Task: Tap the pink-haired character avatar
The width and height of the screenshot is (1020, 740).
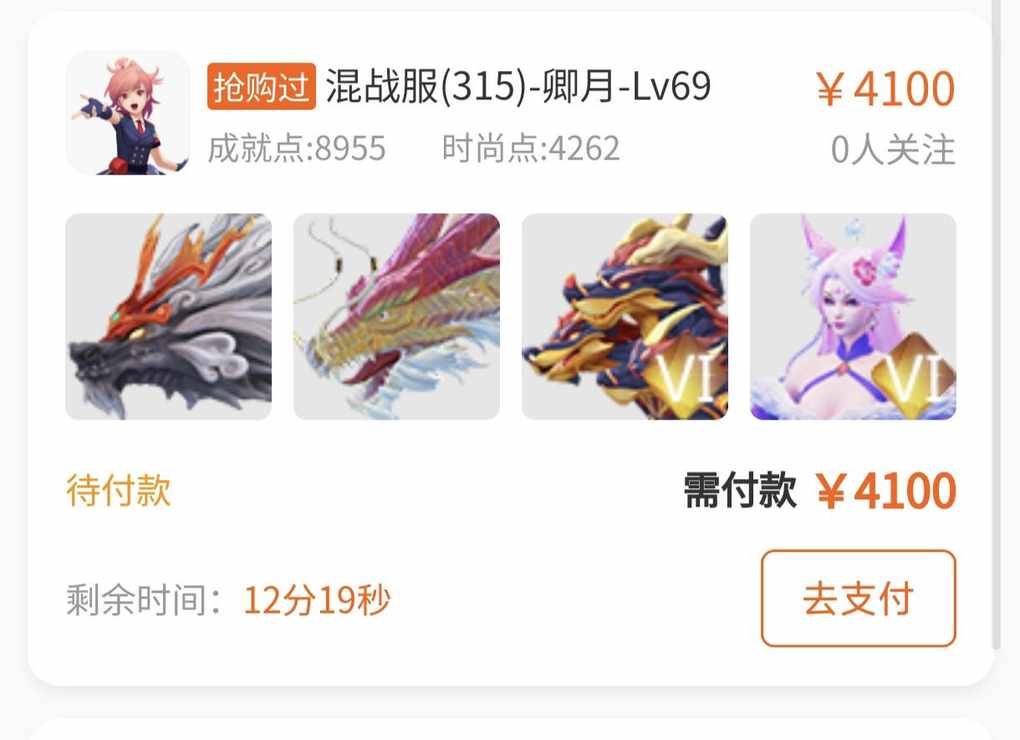Action: tap(128, 112)
